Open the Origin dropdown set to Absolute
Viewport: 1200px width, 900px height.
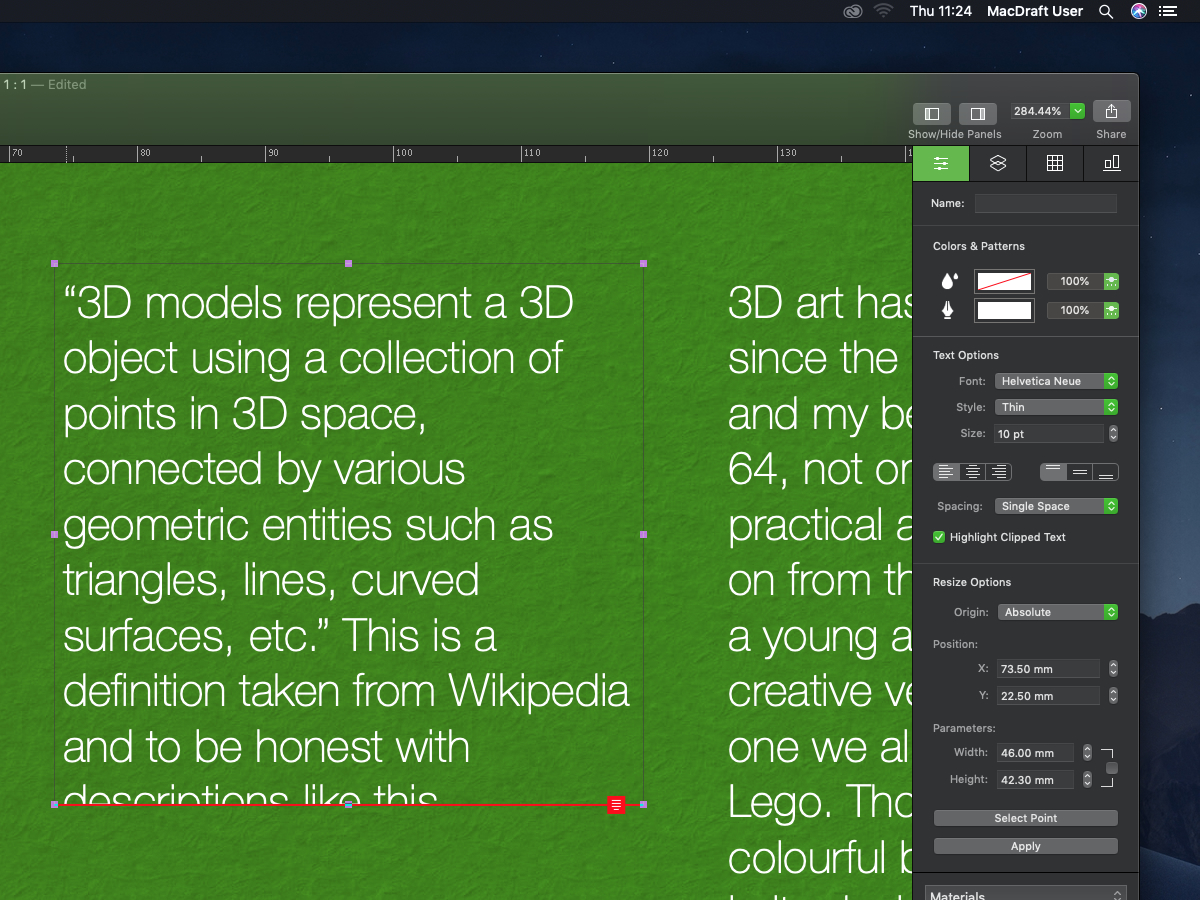(x=1057, y=612)
